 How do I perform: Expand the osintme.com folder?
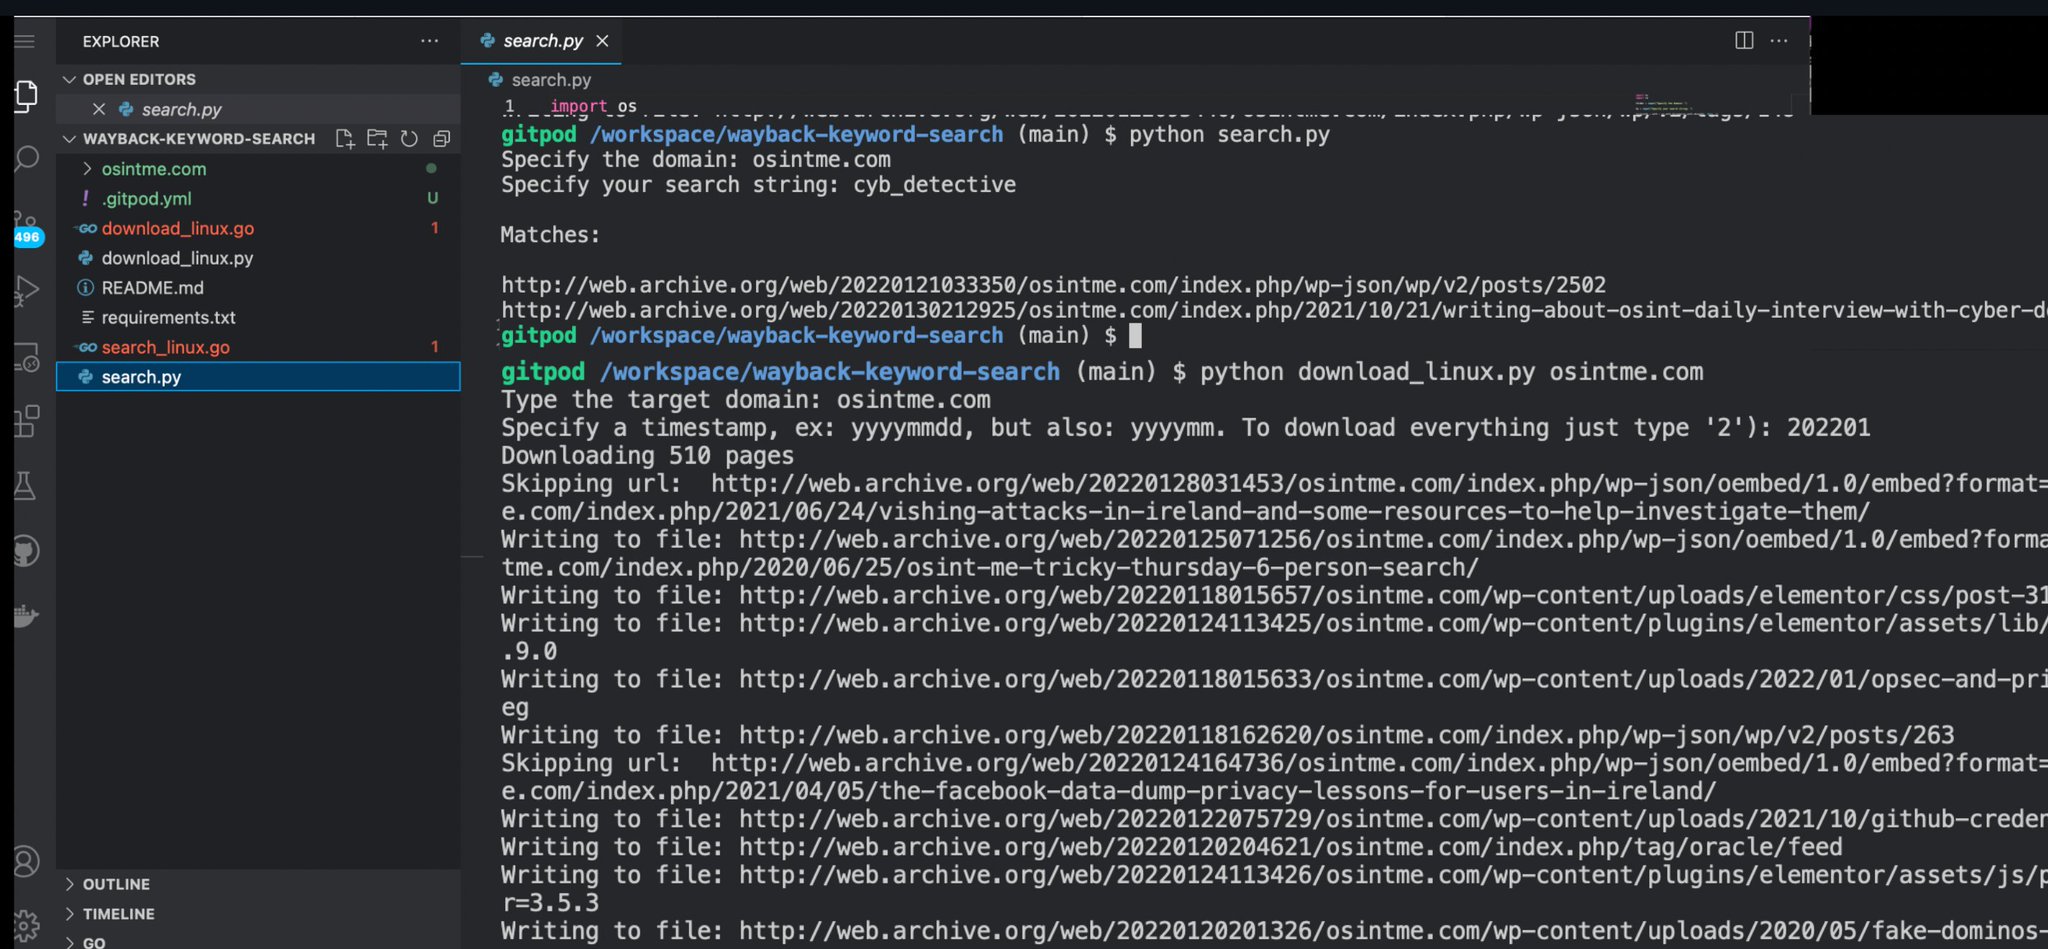pos(87,169)
